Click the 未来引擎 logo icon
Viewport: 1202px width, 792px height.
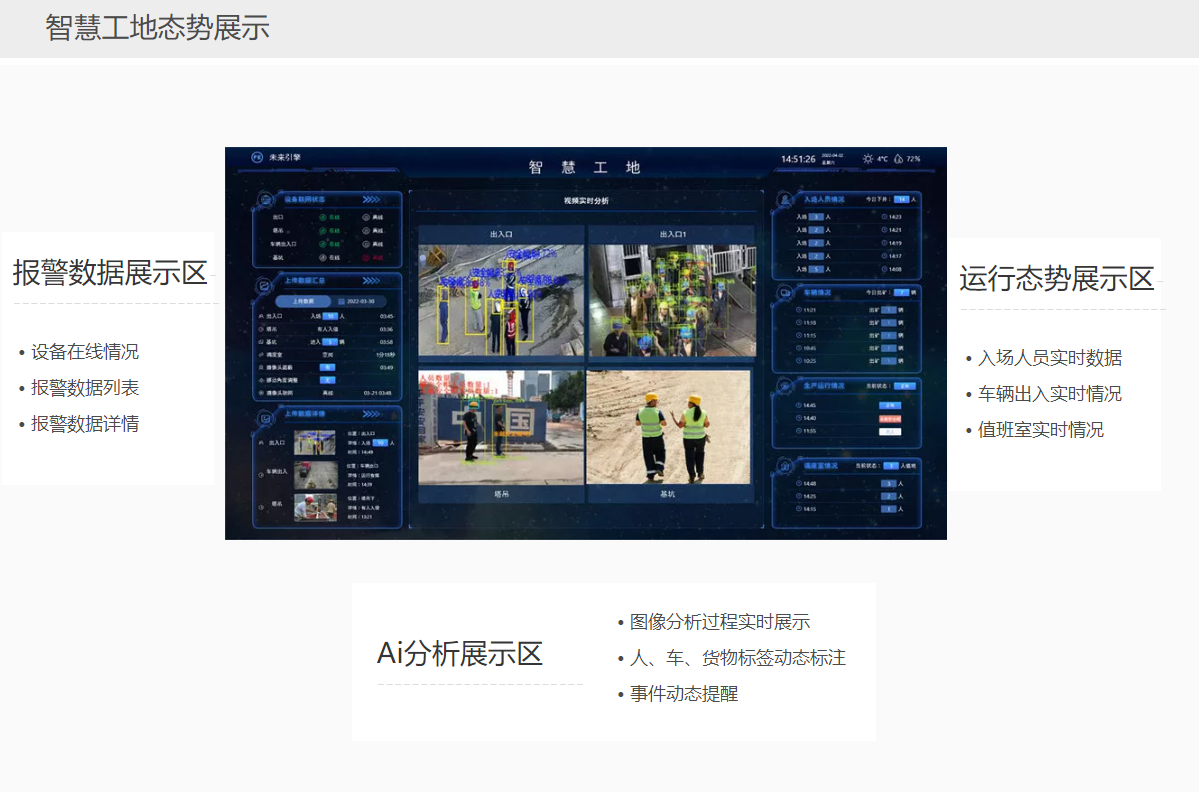(256, 157)
